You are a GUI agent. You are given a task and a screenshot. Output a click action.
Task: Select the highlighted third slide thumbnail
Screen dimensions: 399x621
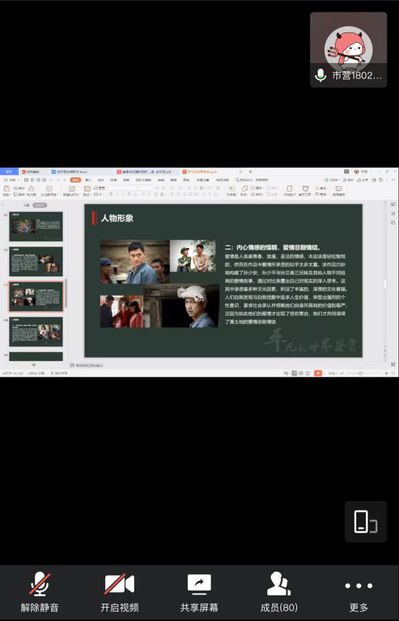(36, 296)
